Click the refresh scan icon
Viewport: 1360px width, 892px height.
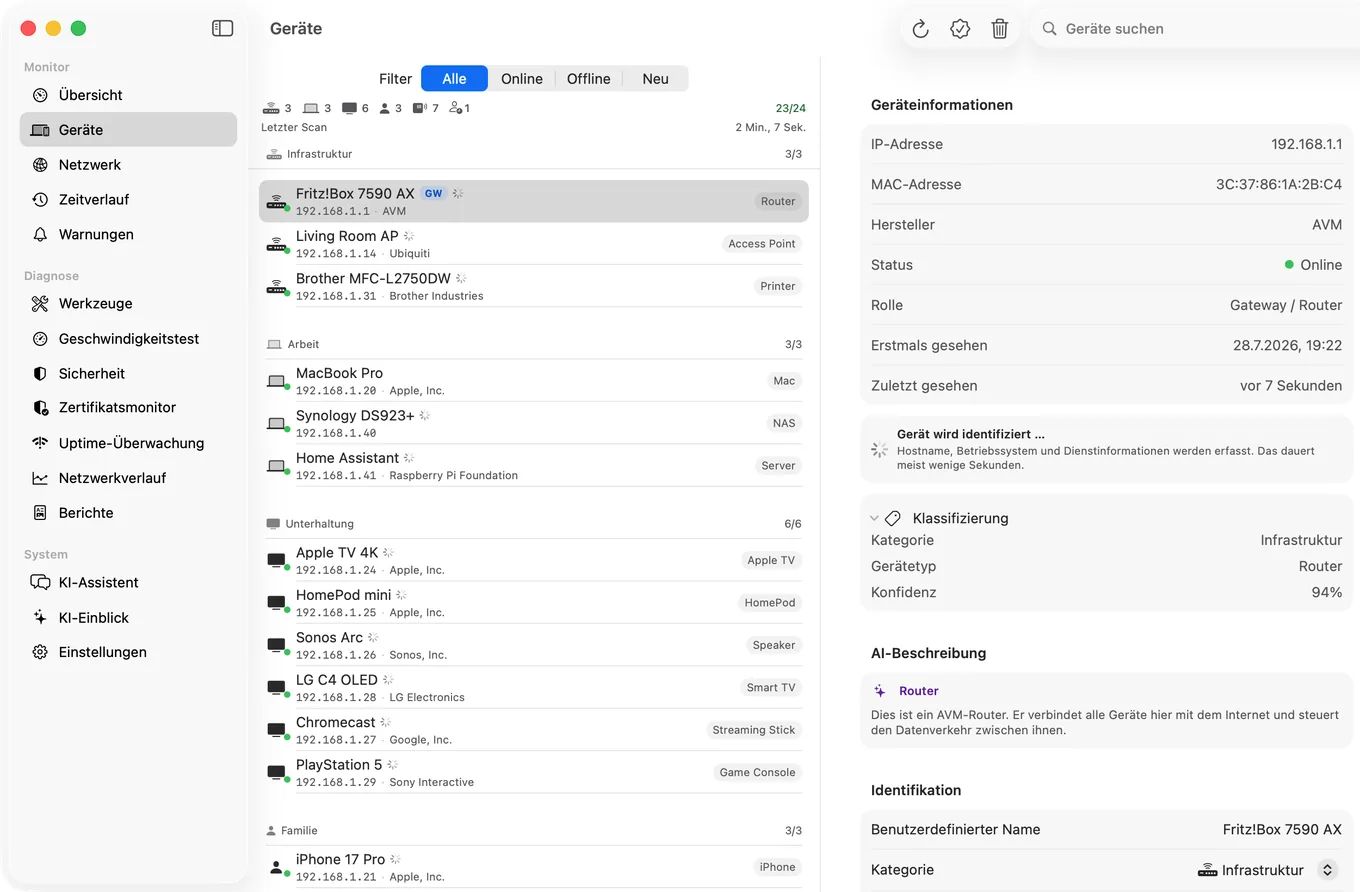[921, 29]
